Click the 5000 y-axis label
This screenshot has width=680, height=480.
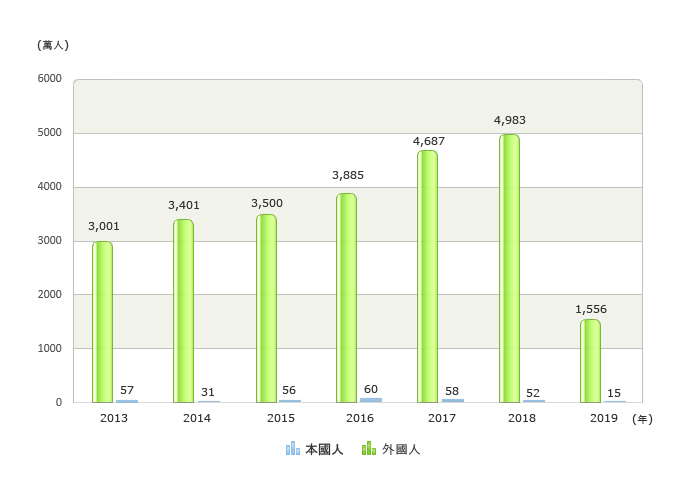click(49, 133)
